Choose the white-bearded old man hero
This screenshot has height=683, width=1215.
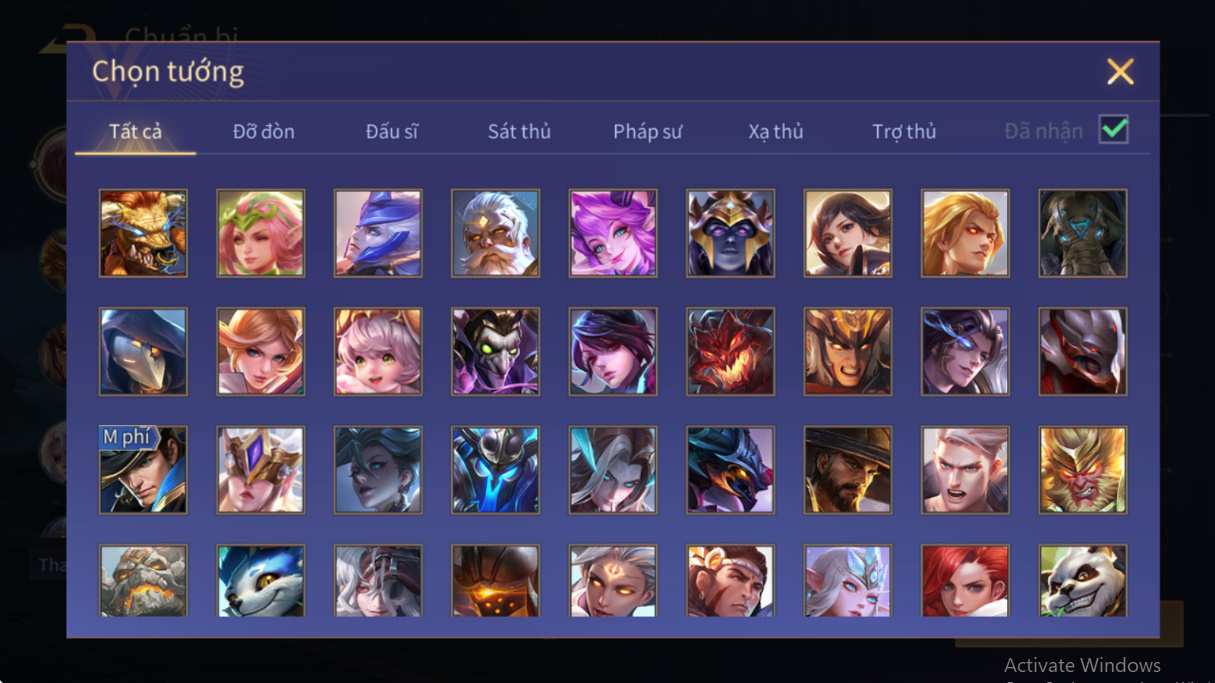point(495,233)
